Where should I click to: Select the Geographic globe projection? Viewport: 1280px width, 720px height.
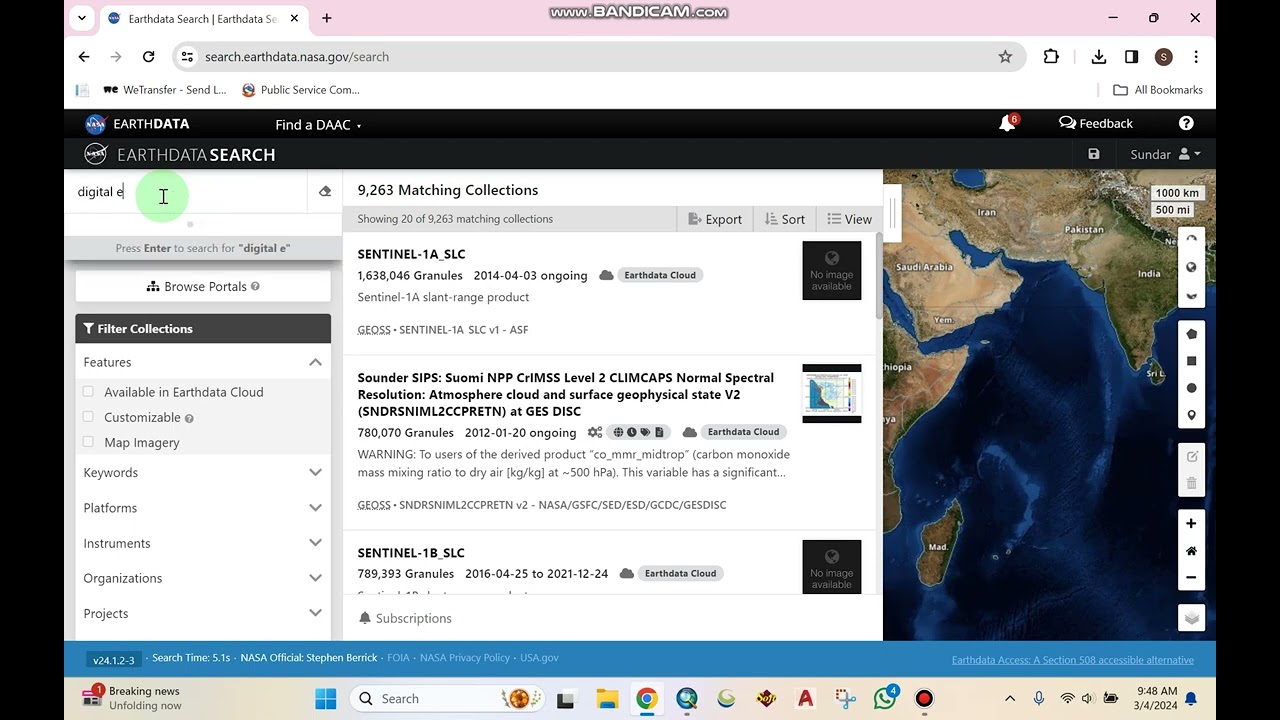tap(1191, 267)
